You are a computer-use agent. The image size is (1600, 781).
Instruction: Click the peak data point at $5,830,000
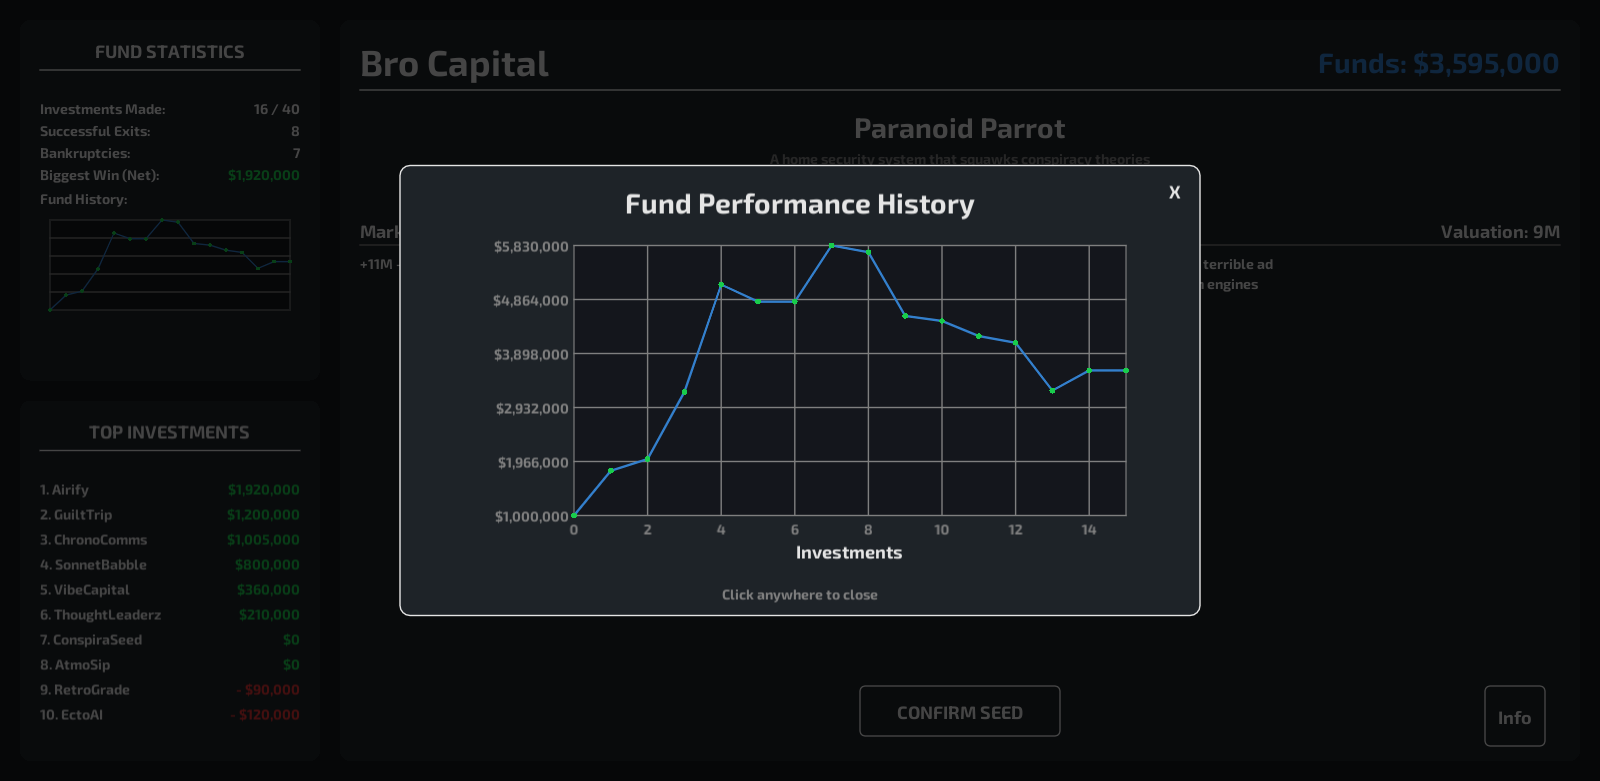pyautogui.click(x=831, y=246)
